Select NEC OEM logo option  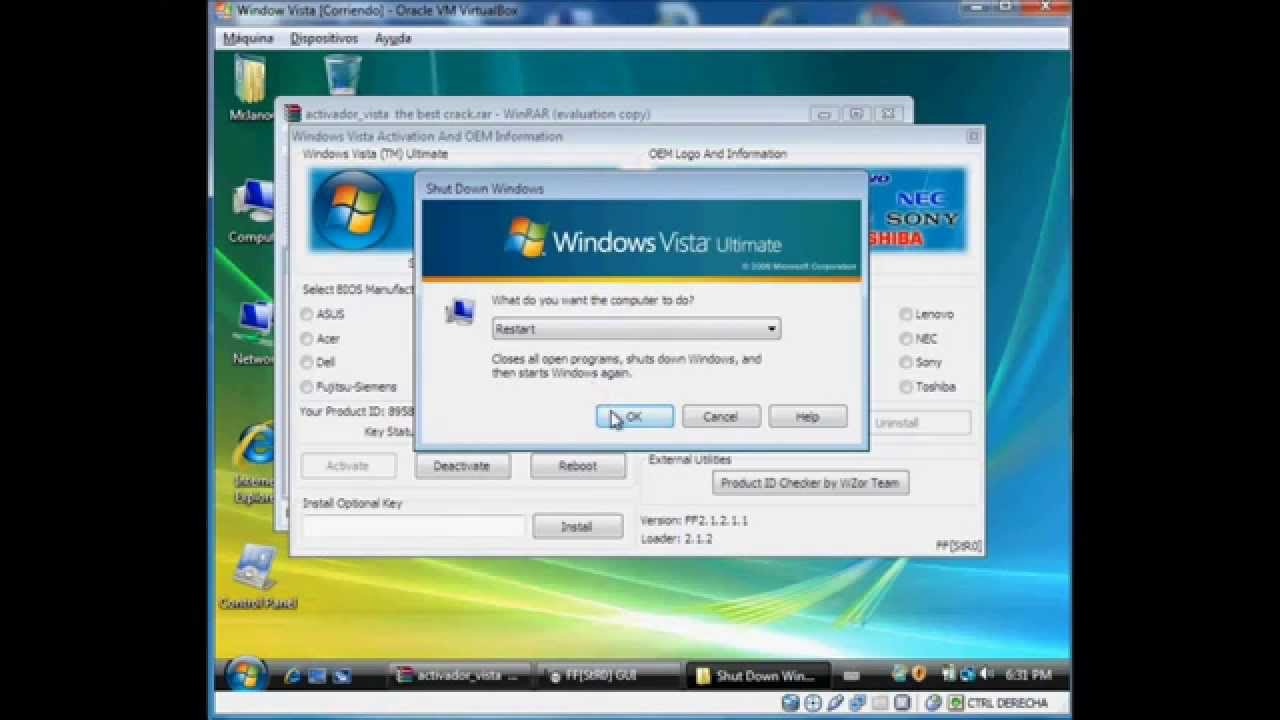pos(918,338)
